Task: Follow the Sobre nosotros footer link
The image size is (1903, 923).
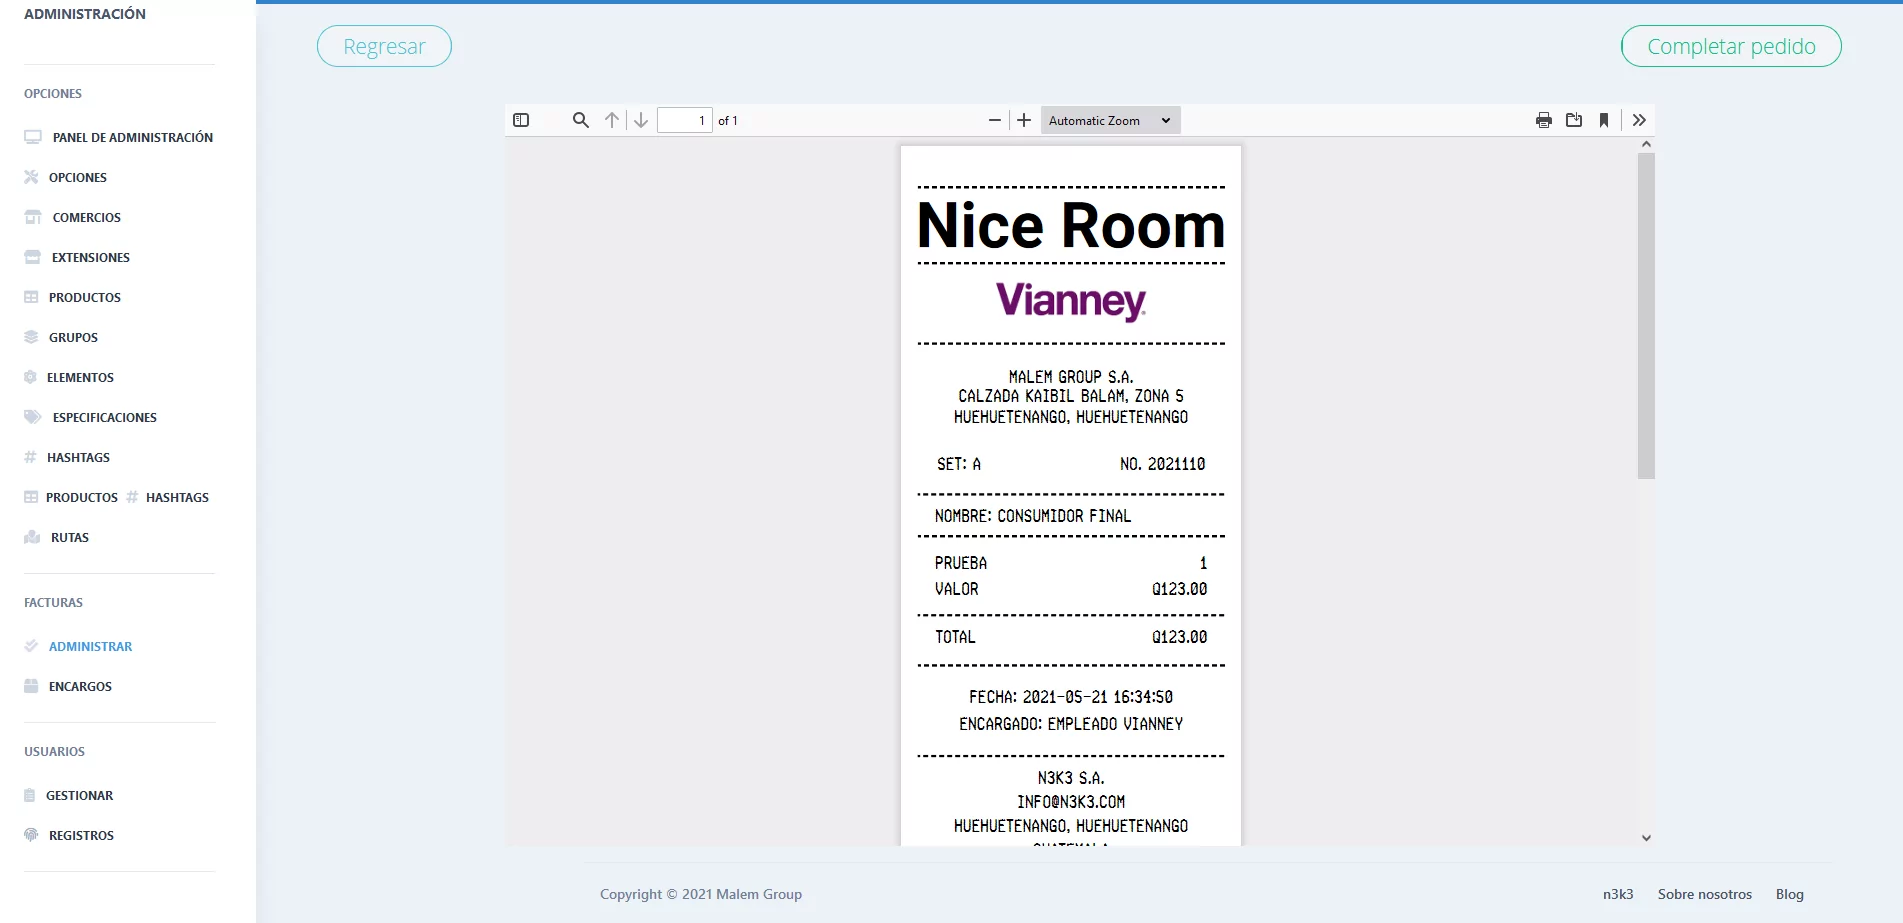Action: pyautogui.click(x=1705, y=894)
